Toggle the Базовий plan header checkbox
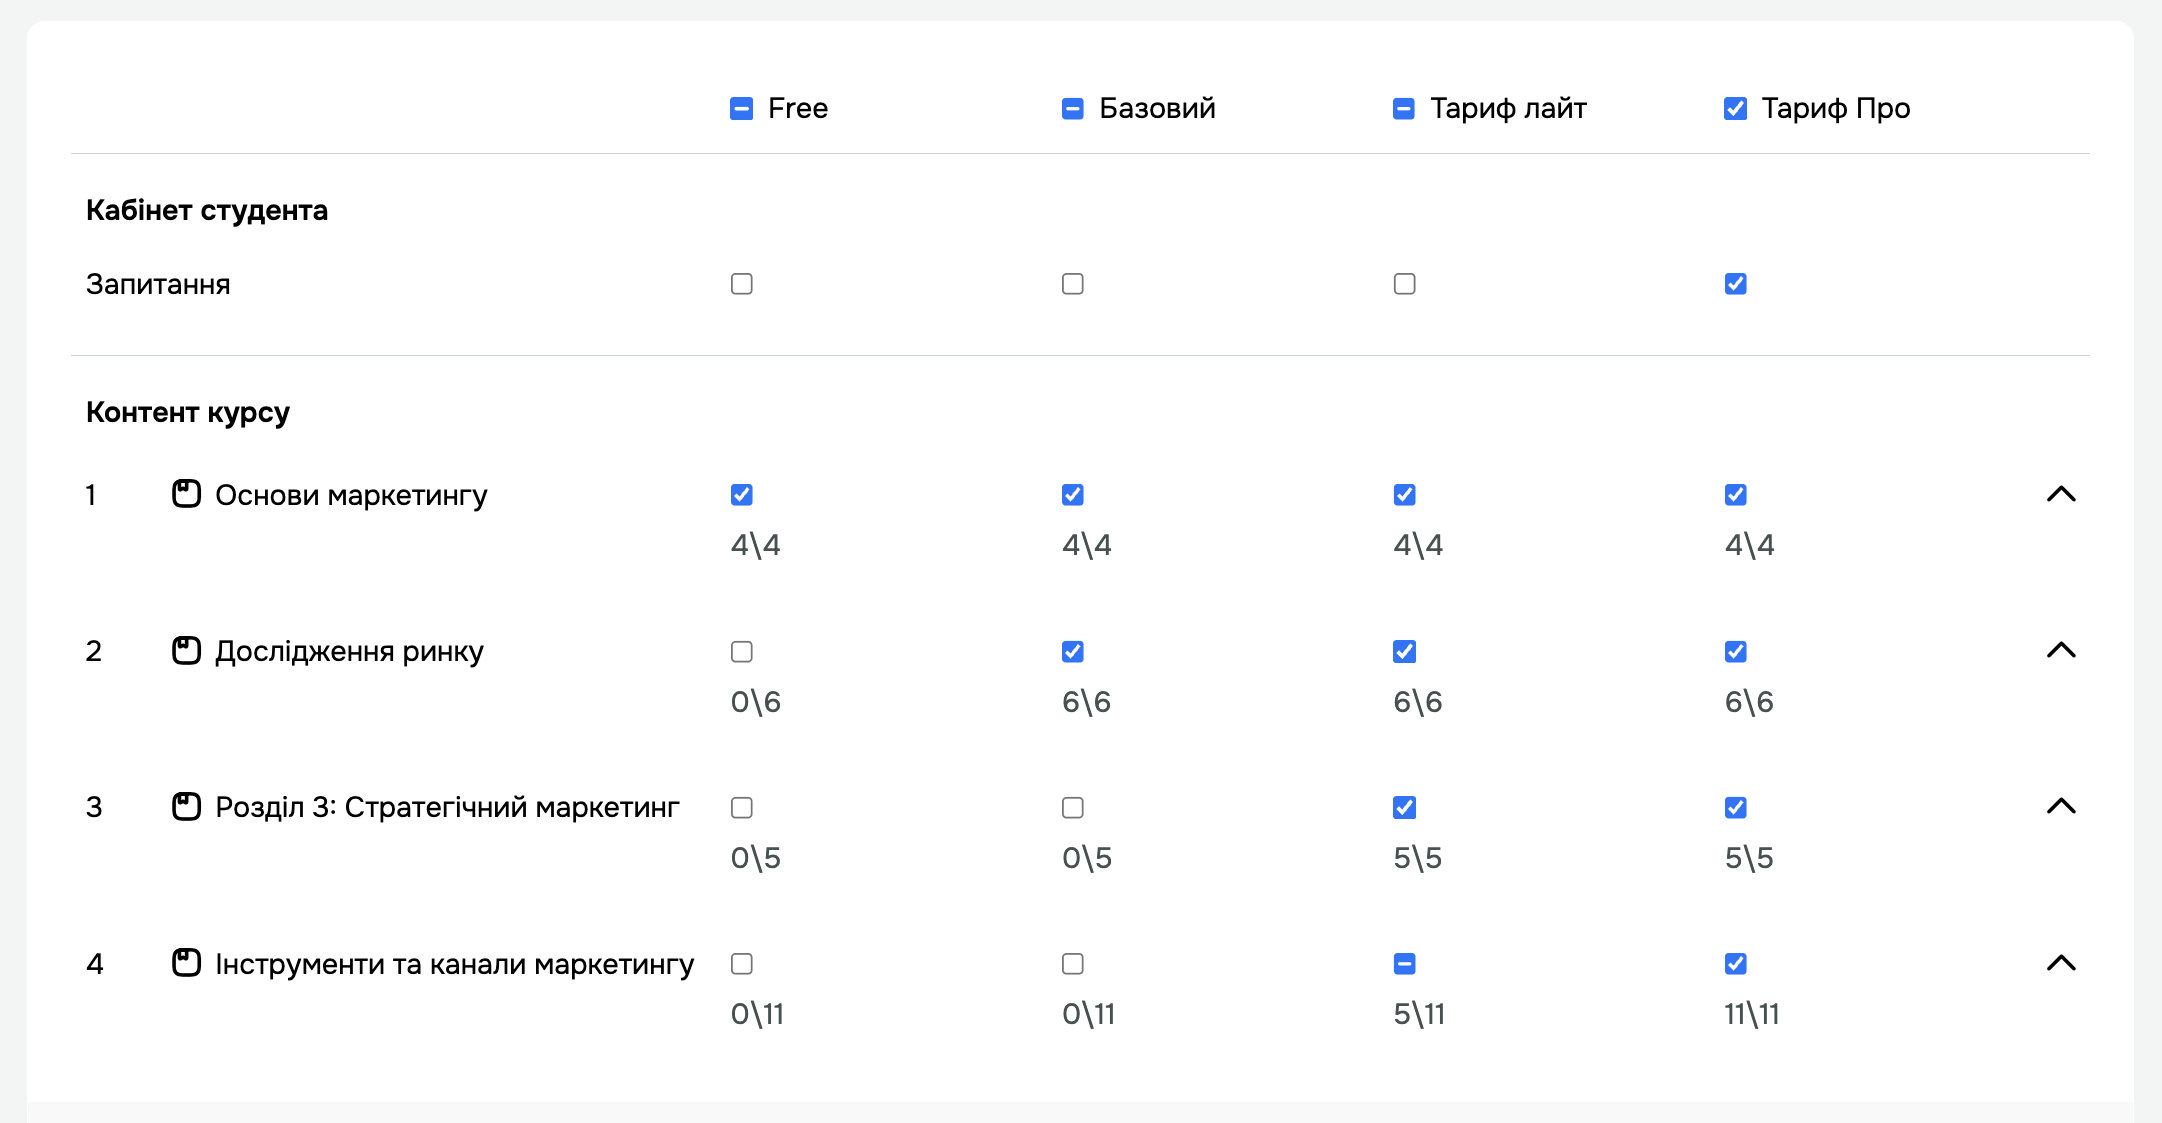This screenshot has width=2162, height=1123. [x=1072, y=108]
